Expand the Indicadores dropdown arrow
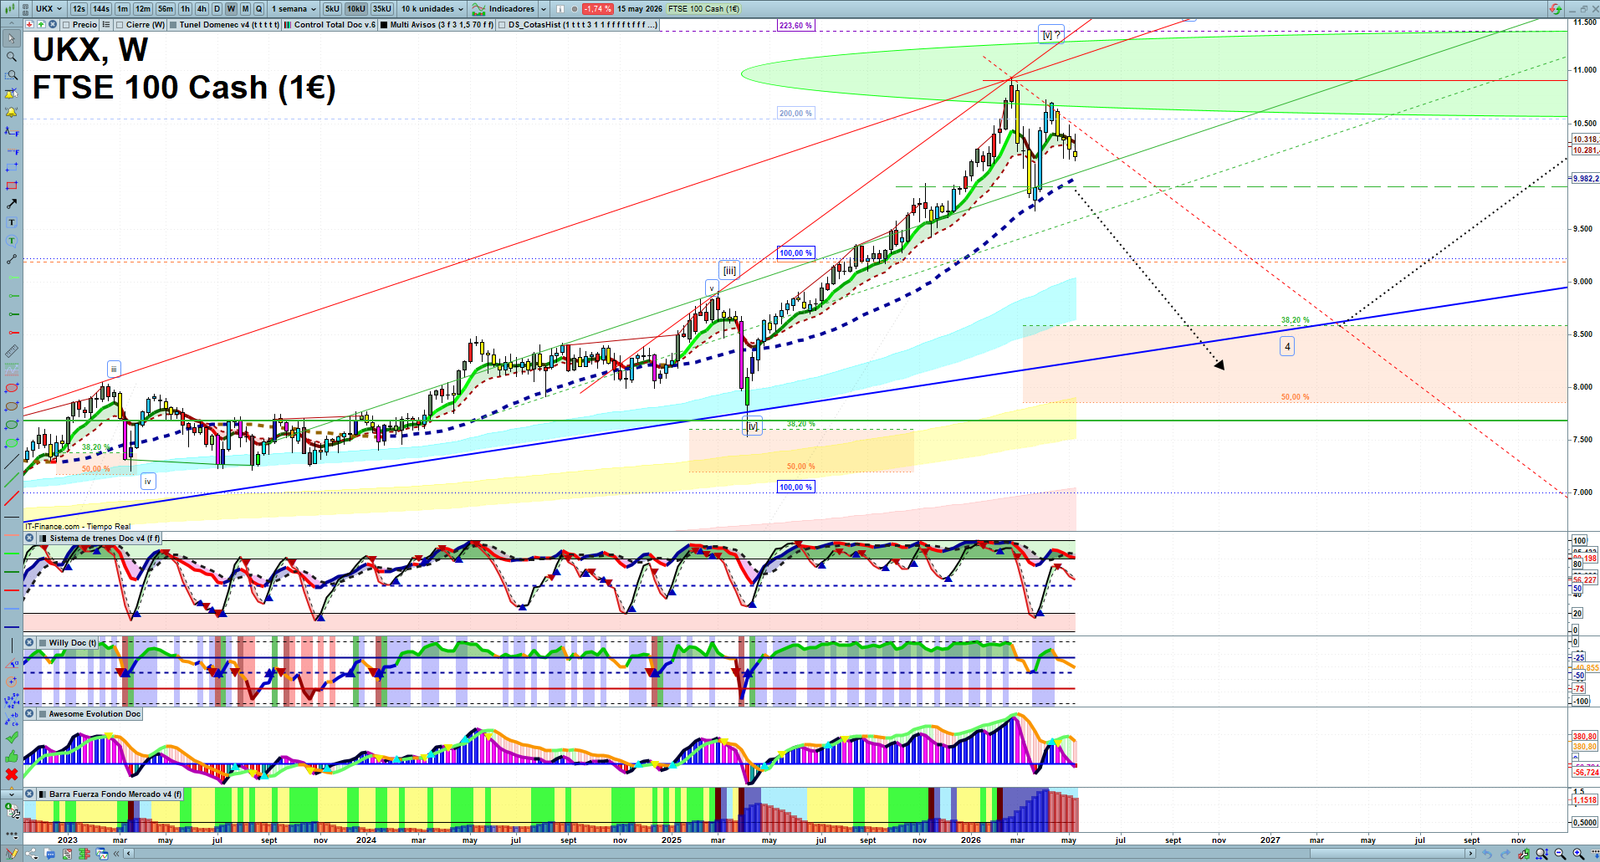 (x=543, y=9)
